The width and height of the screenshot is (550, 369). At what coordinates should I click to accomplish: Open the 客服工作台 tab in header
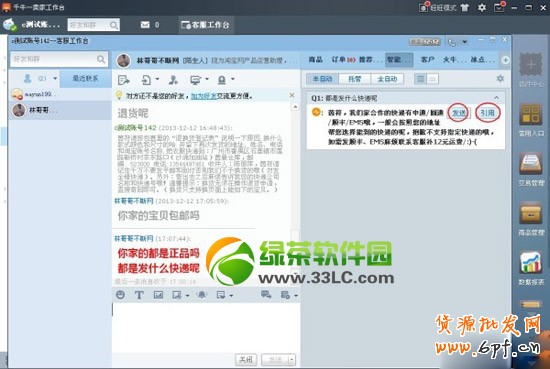click(206, 25)
